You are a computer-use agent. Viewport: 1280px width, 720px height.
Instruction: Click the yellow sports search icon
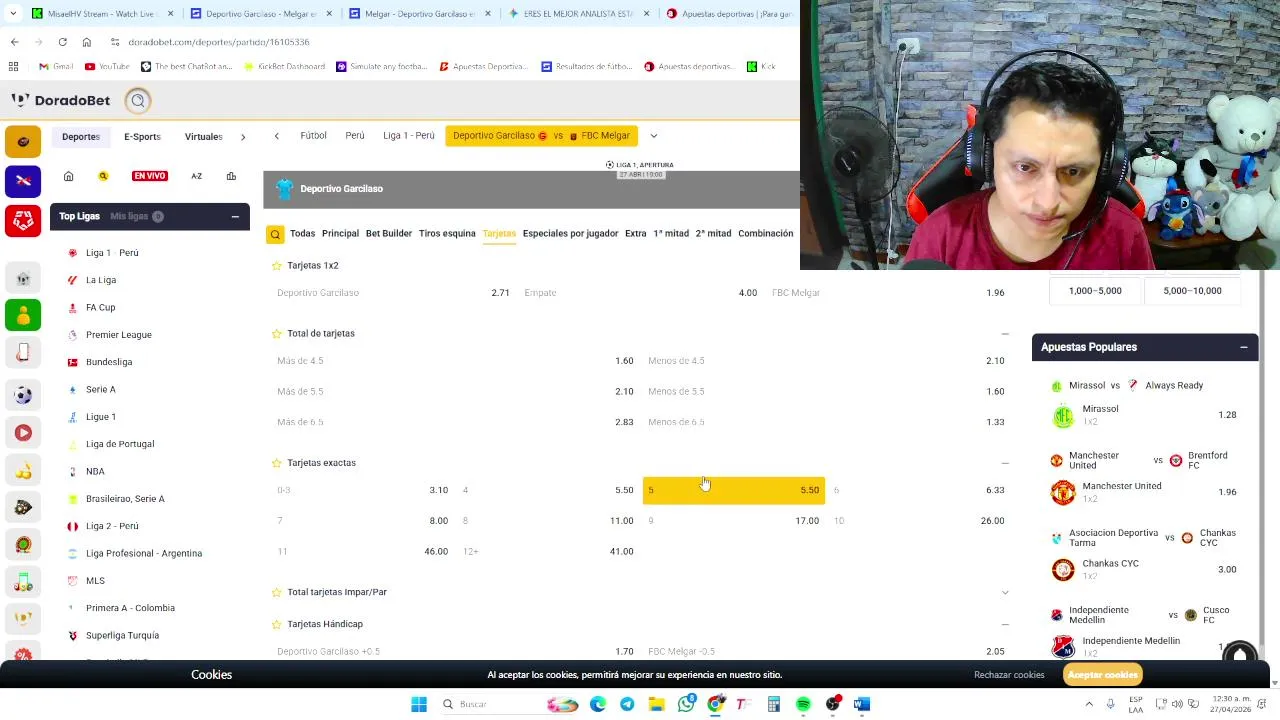[103, 176]
